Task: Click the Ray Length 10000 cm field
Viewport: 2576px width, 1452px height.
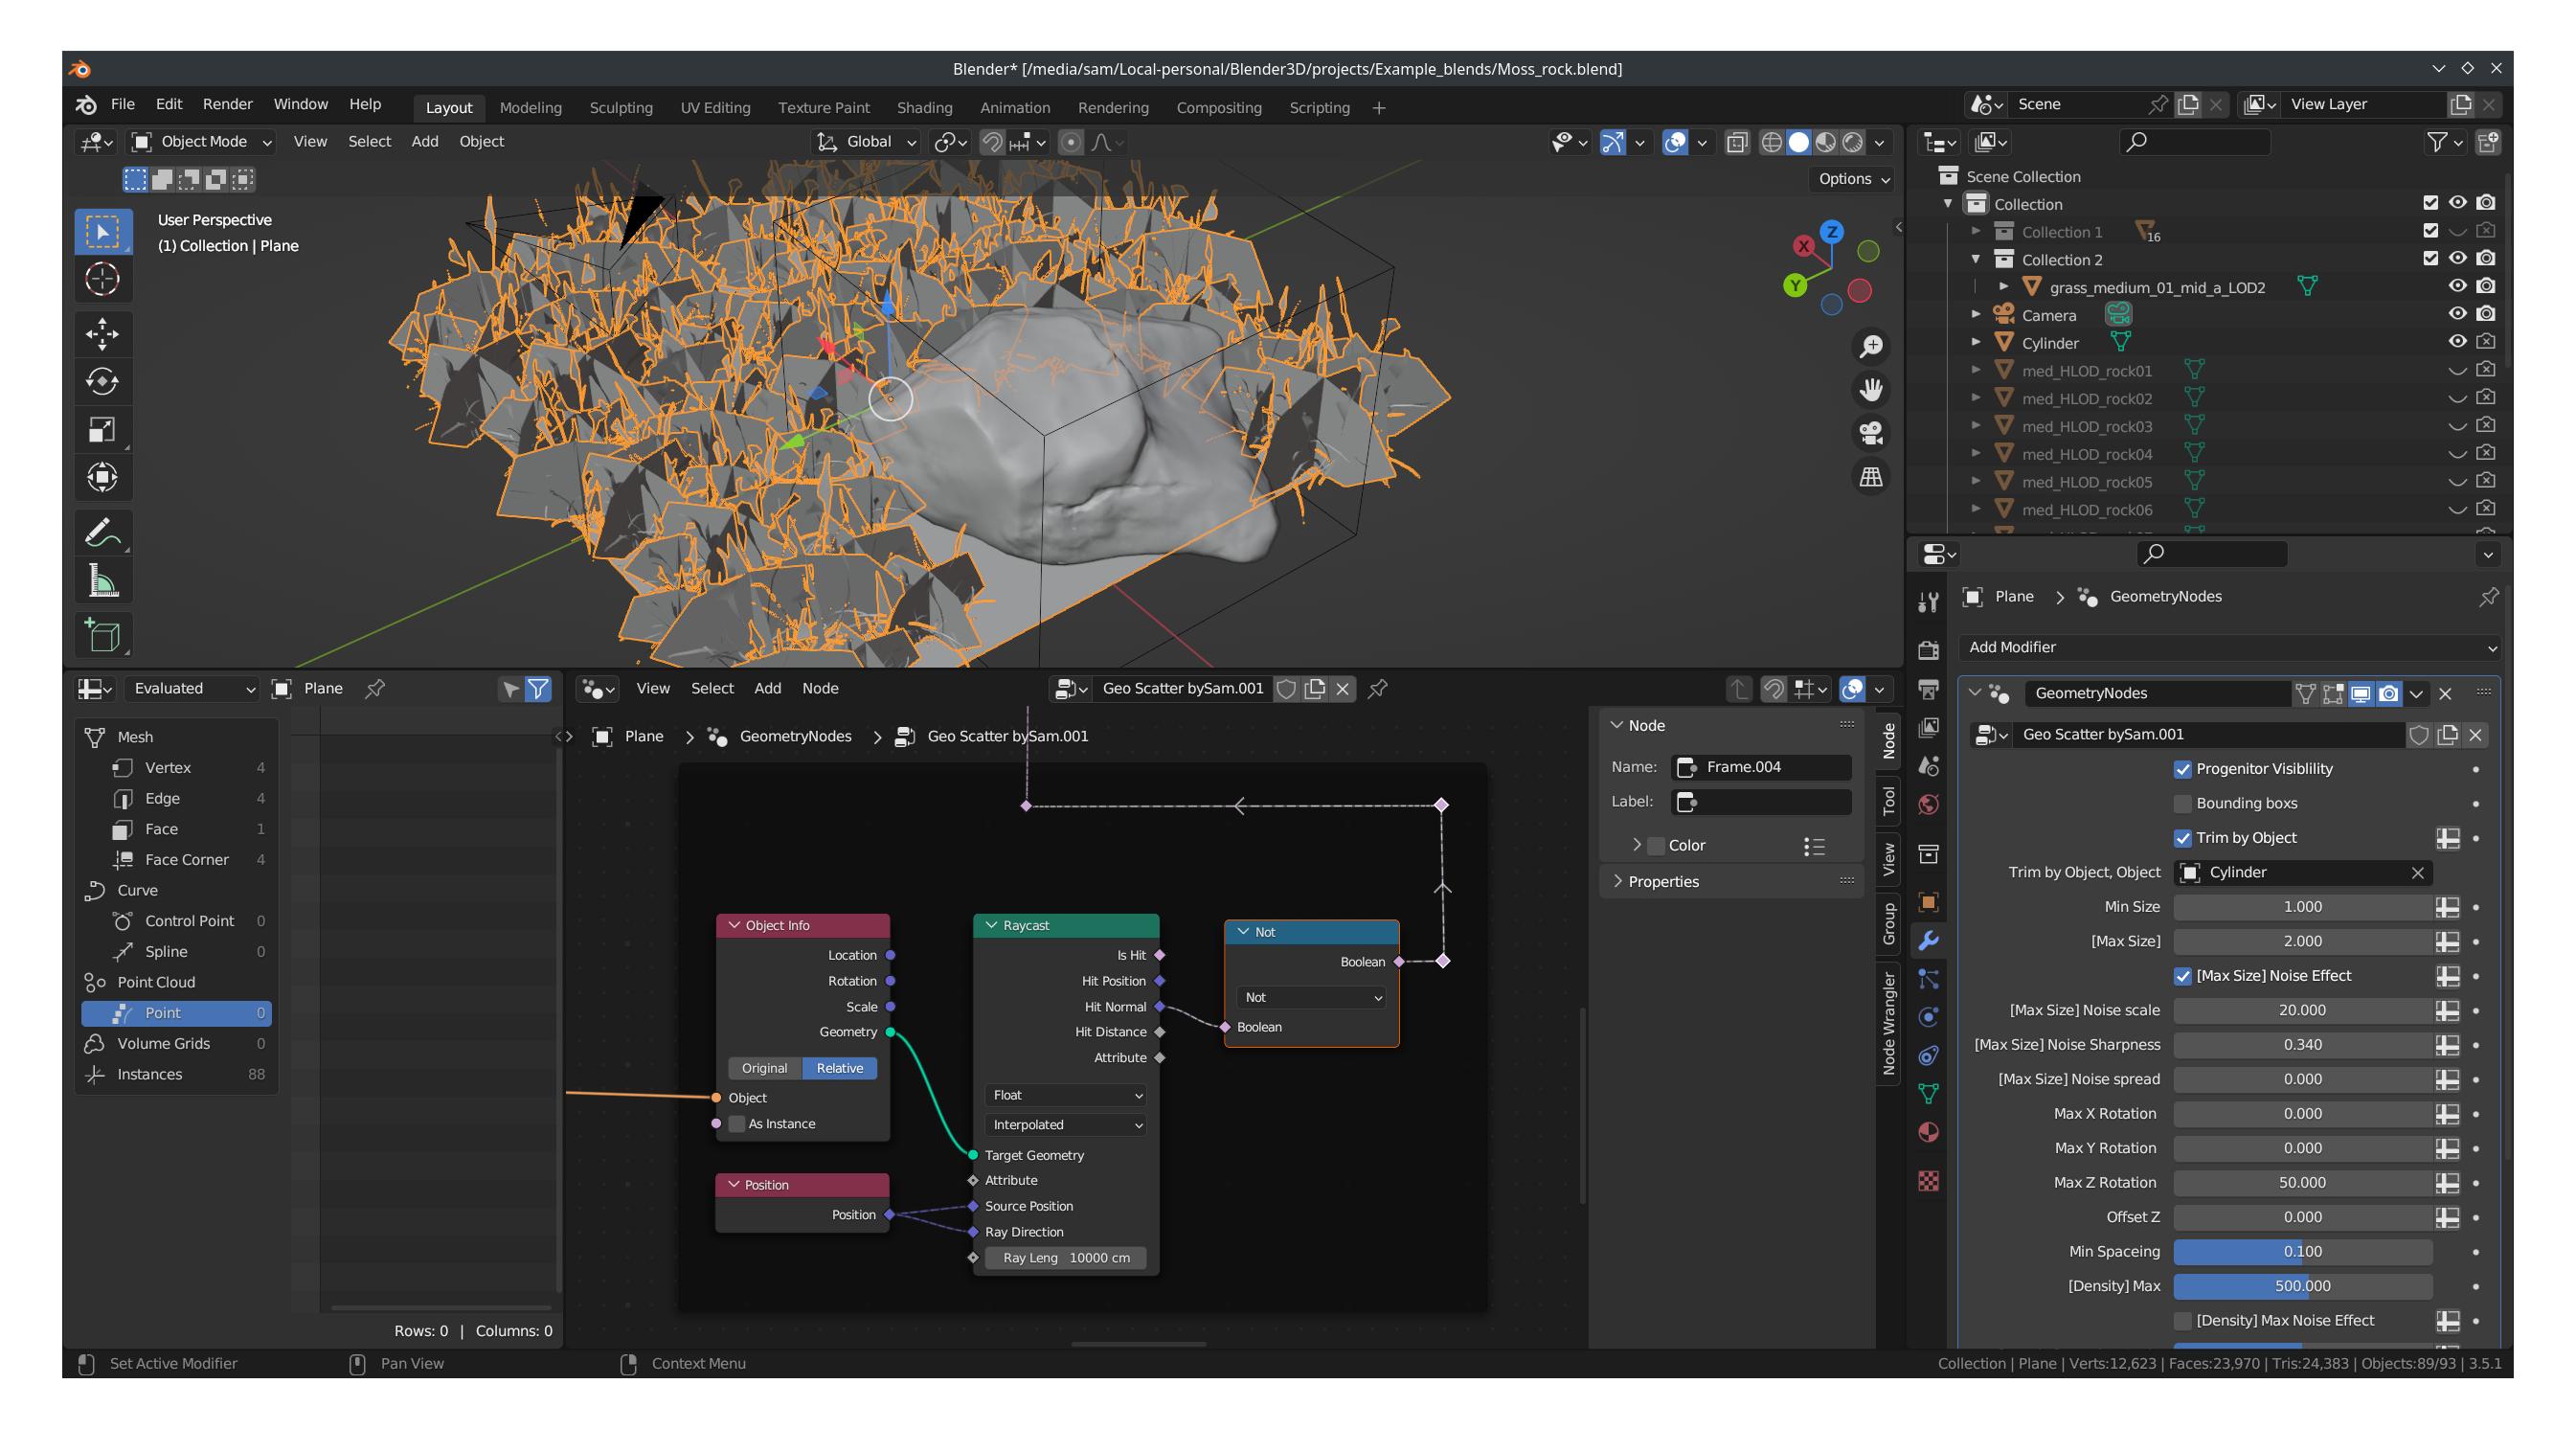Action: tap(1066, 1259)
